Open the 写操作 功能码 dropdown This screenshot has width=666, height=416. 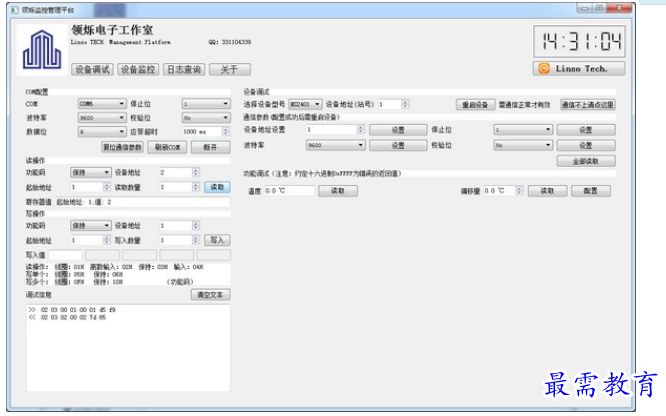[x=90, y=226]
